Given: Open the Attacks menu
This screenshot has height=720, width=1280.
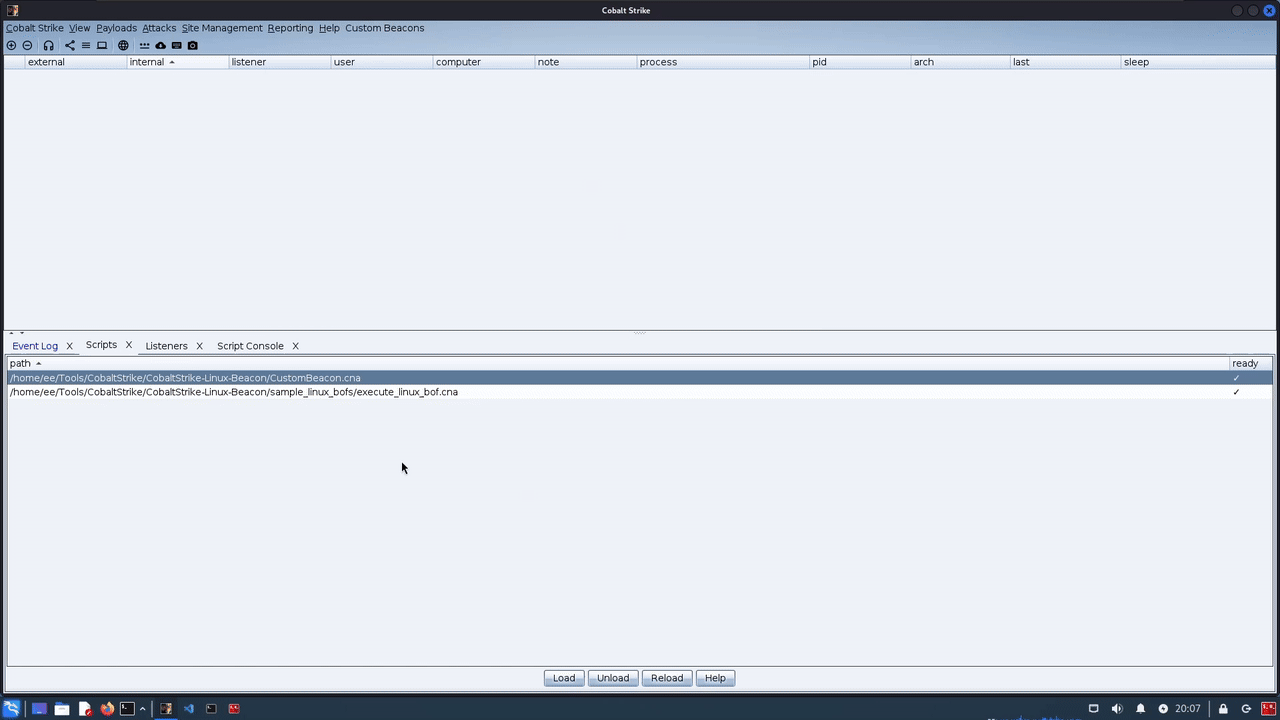Looking at the screenshot, I should coord(159,28).
